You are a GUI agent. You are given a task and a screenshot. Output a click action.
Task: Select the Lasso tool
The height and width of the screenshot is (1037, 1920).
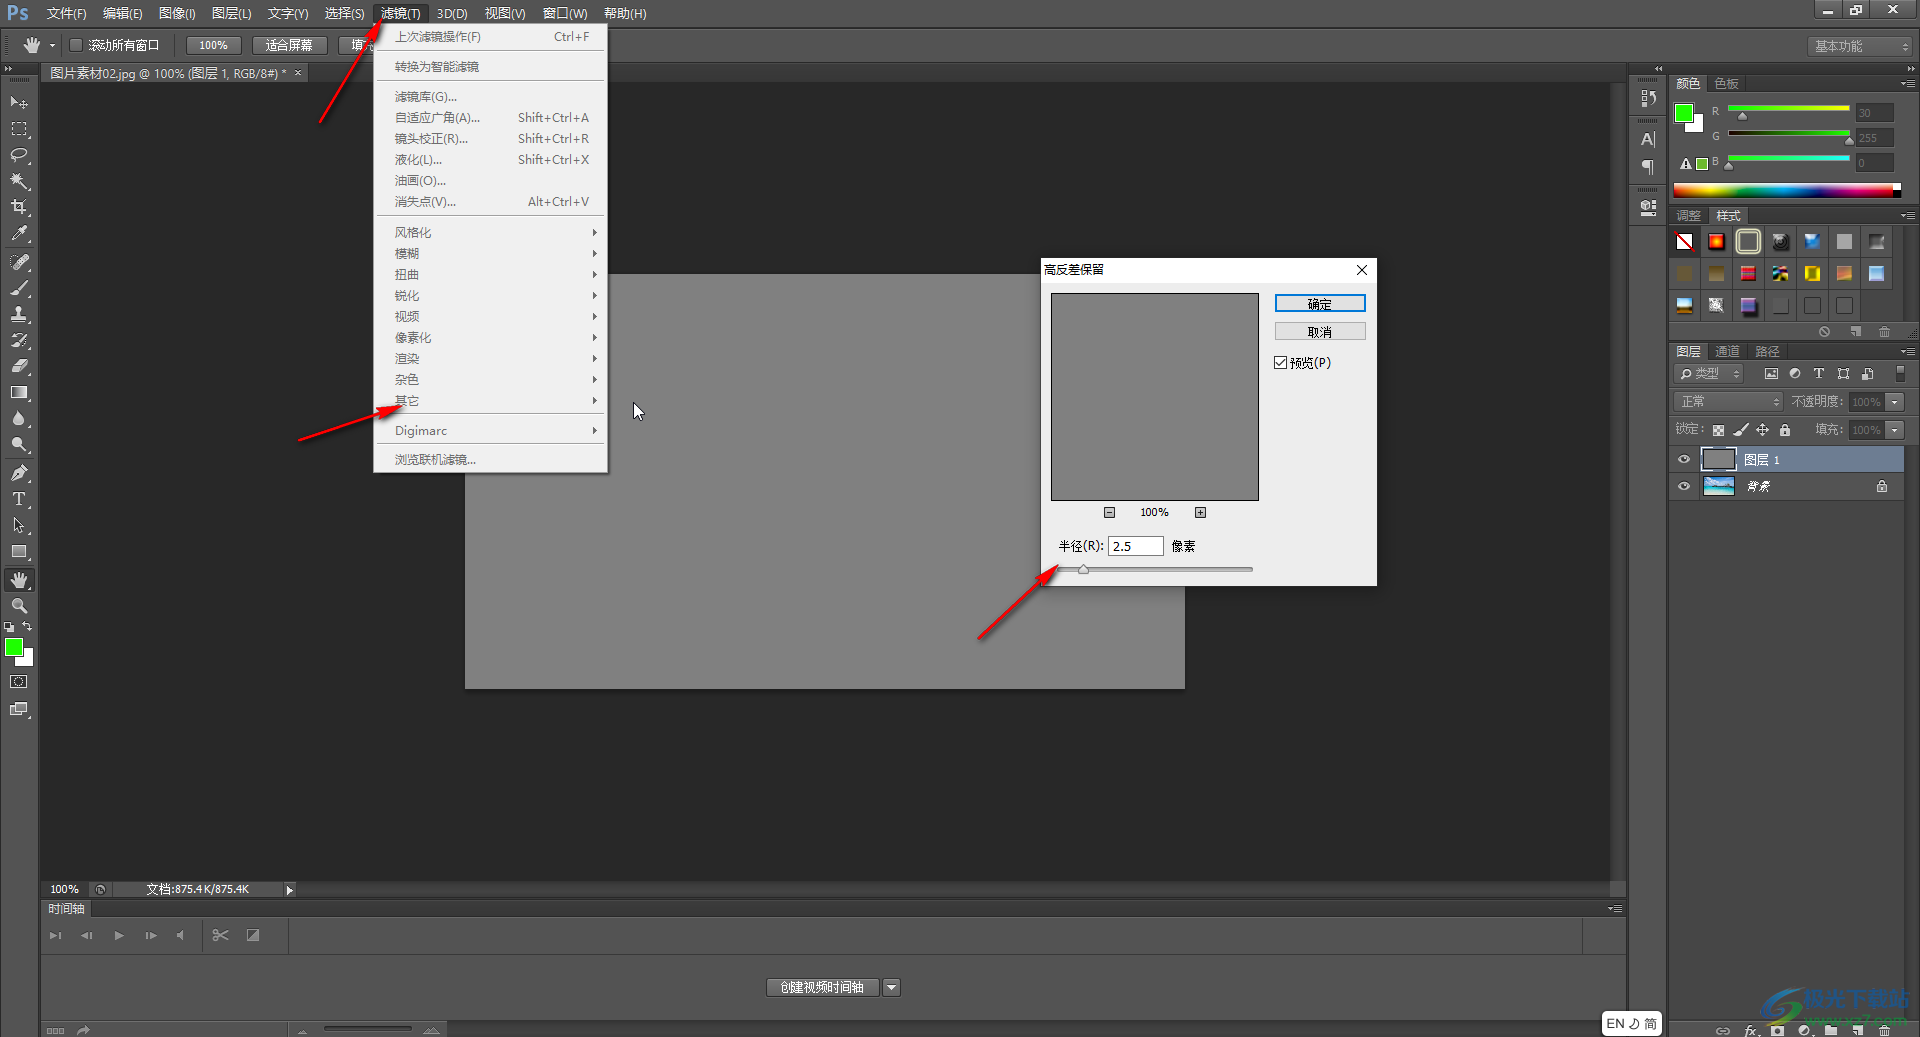click(19, 155)
